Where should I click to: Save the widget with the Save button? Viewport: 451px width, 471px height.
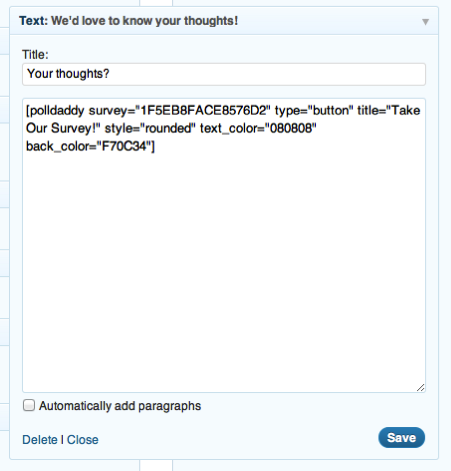[402, 437]
